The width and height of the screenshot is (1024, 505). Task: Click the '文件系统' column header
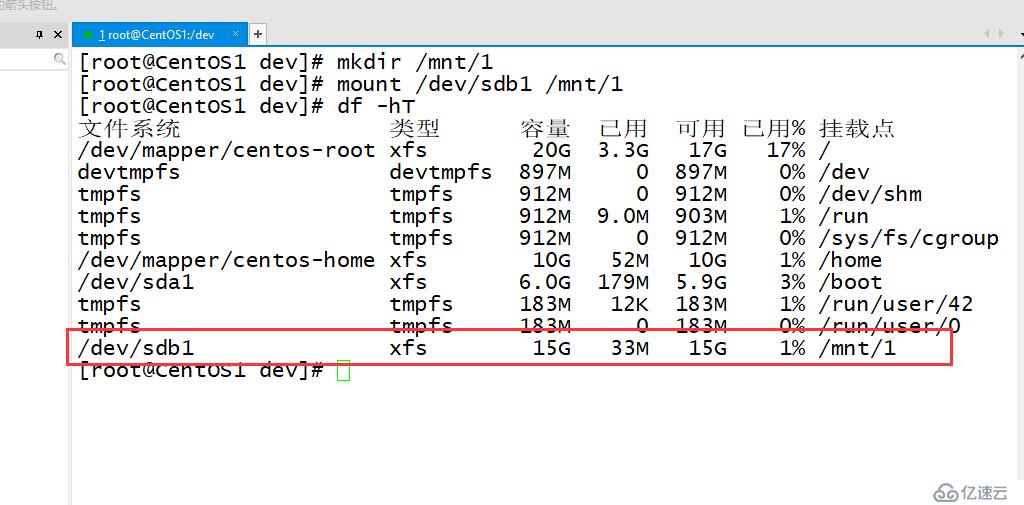[x=129, y=129]
